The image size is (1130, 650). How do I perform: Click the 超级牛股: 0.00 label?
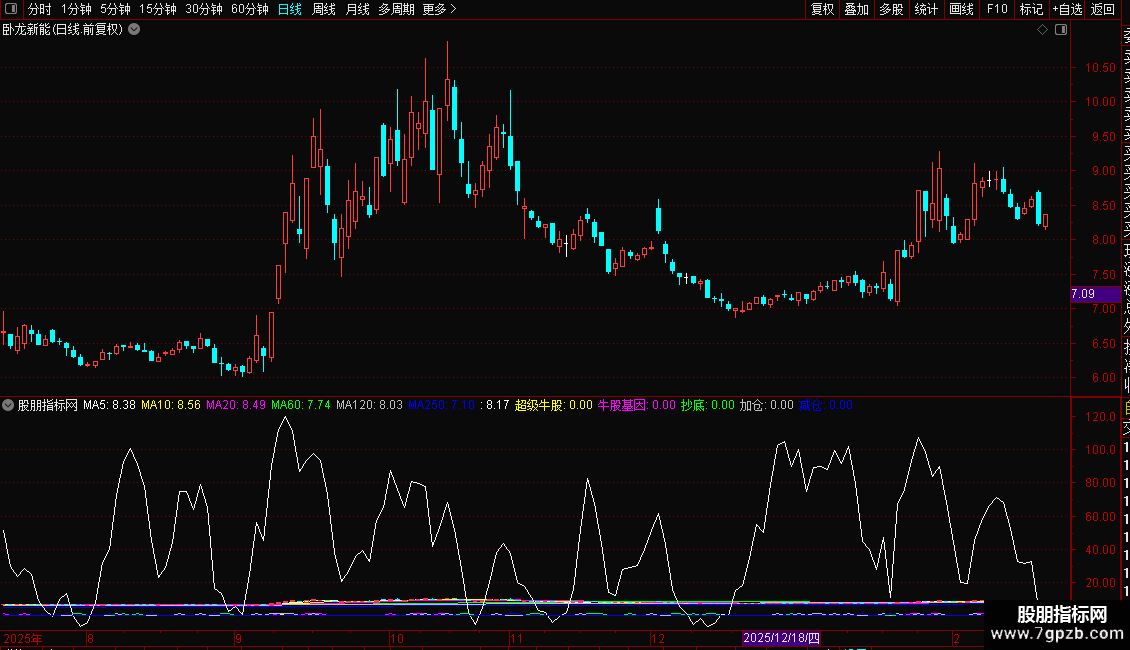(x=553, y=405)
